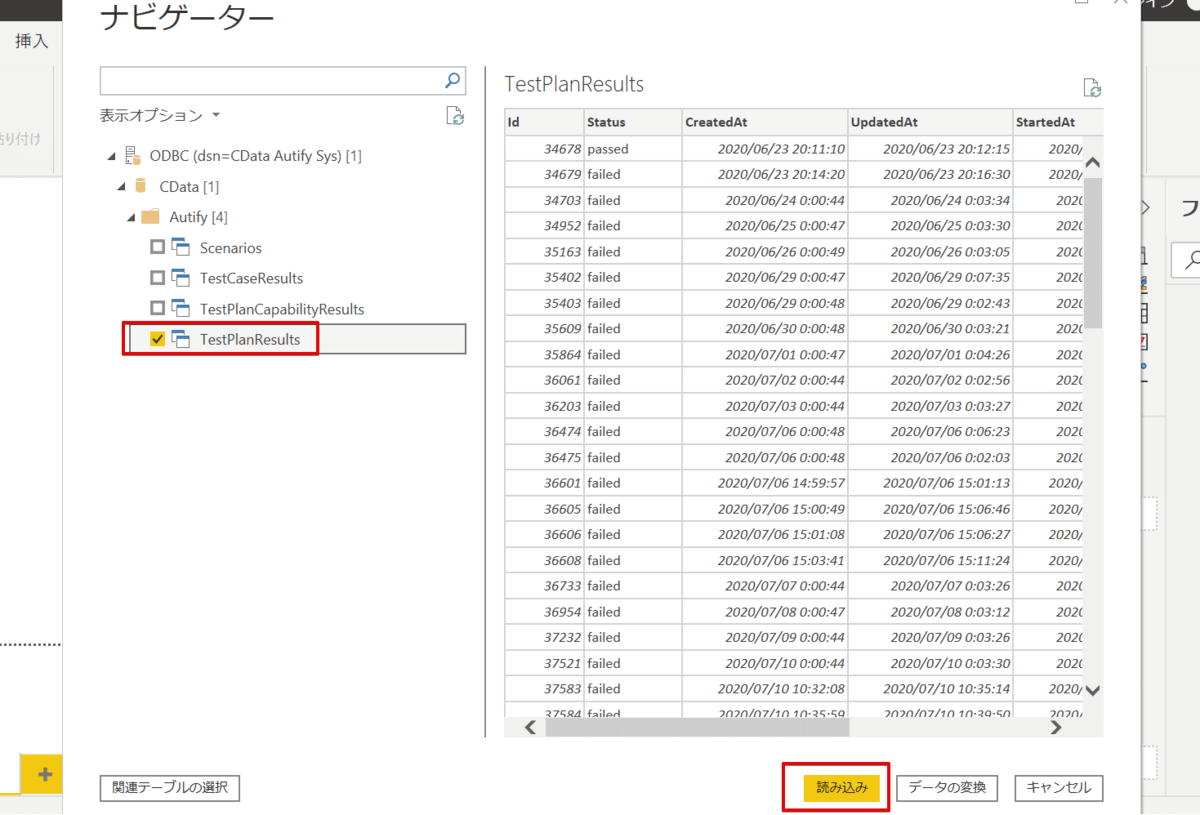Image resolution: width=1200 pixels, height=815 pixels.
Task: Open the 表示オプション dropdown
Action: point(160,116)
